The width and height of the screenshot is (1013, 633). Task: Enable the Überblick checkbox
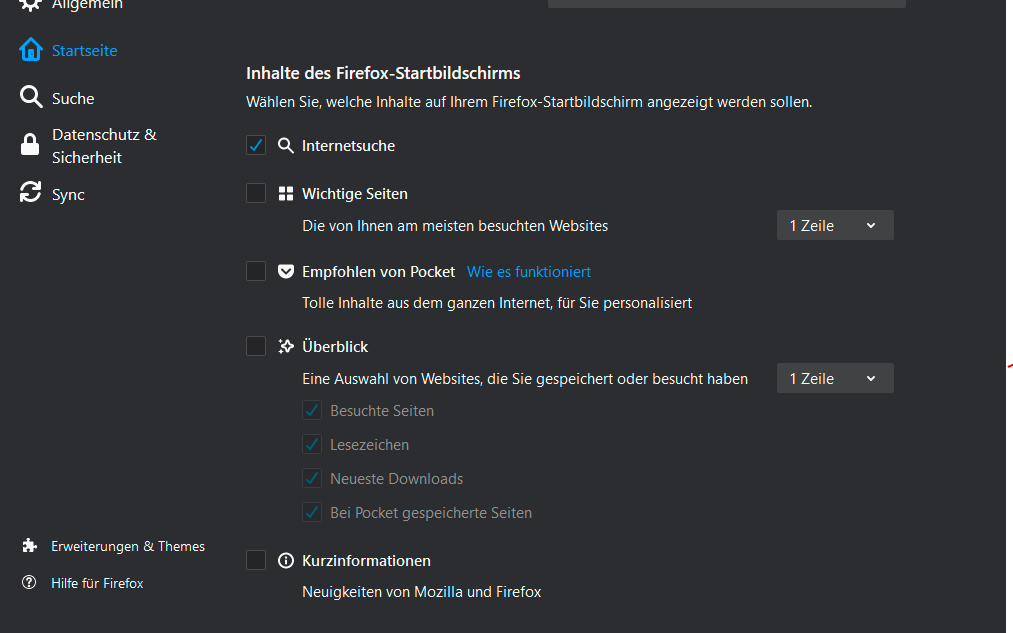[256, 346]
